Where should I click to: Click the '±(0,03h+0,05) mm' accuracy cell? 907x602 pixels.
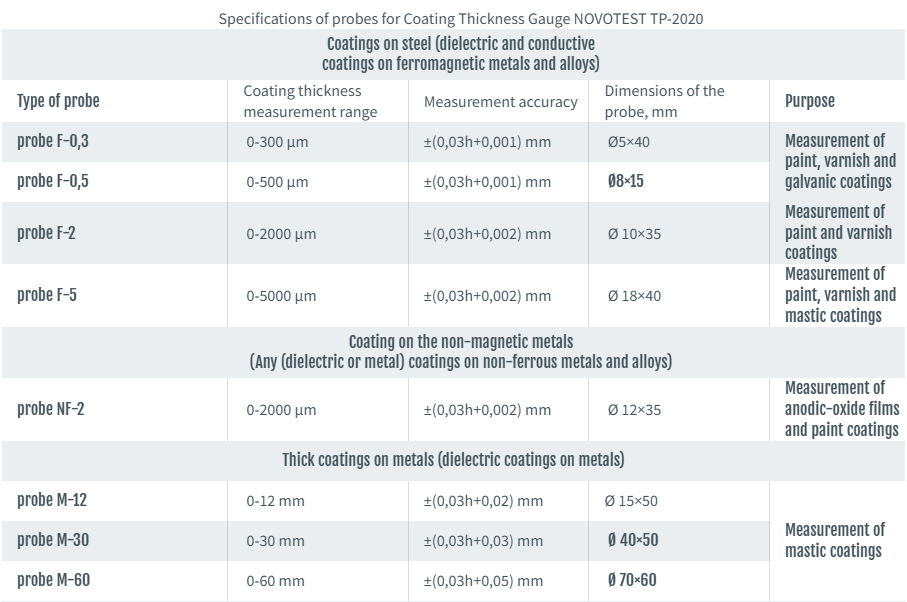[x=483, y=581]
